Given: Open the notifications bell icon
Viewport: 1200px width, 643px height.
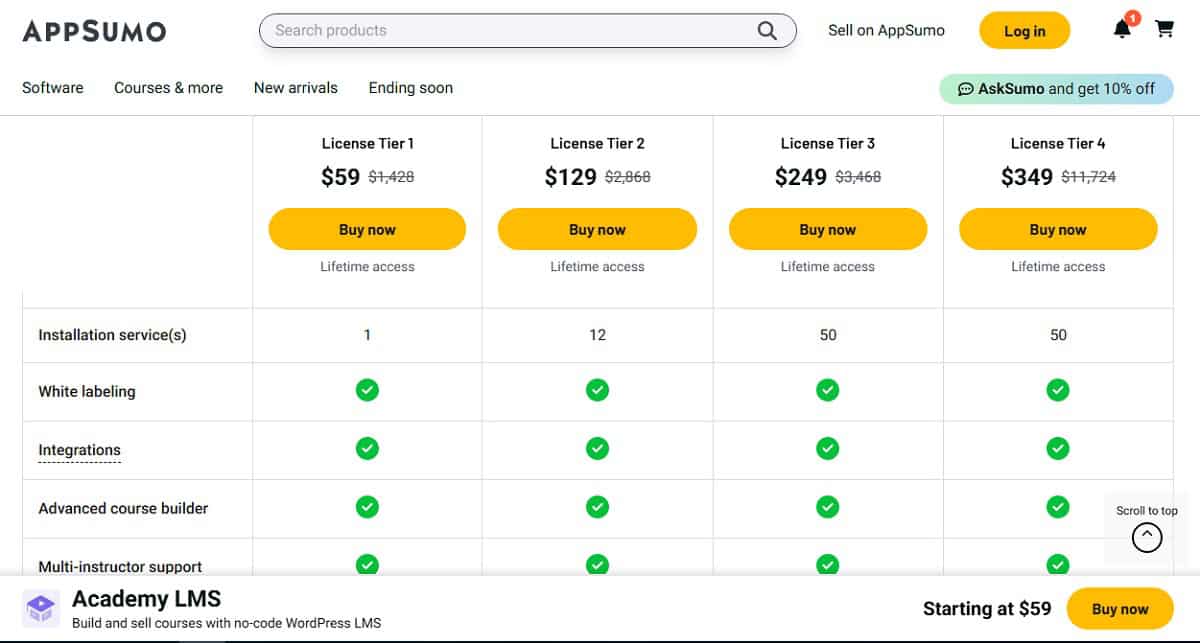Looking at the screenshot, I should [x=1123, y=29].
